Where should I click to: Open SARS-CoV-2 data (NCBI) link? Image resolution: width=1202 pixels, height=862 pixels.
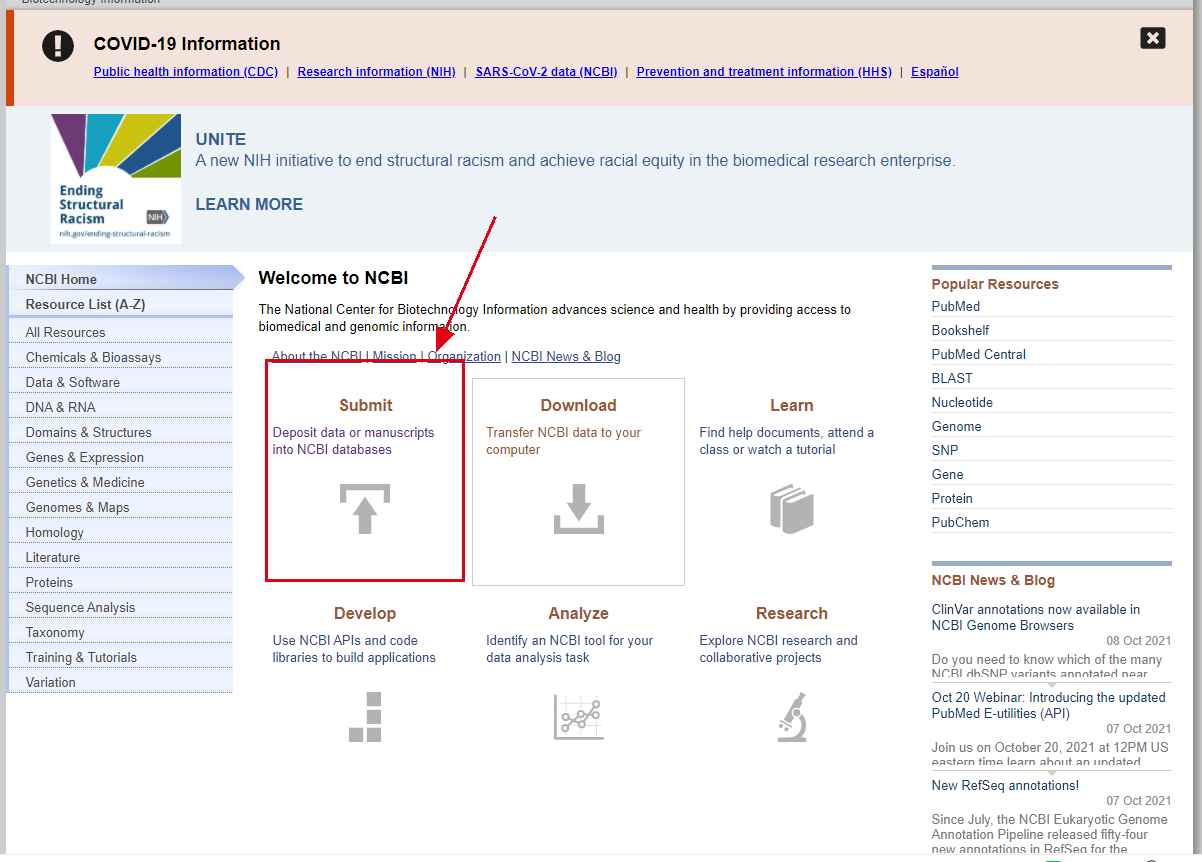coord(546,72)
